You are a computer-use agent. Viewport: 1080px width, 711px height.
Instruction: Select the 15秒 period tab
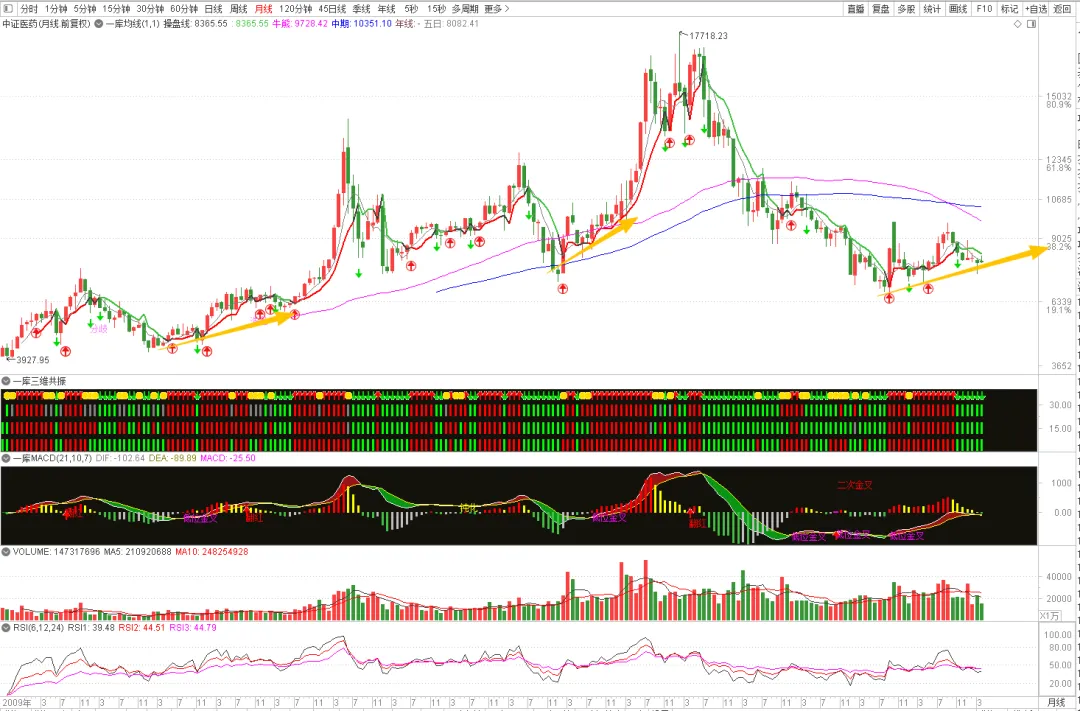tap(437, 9)
